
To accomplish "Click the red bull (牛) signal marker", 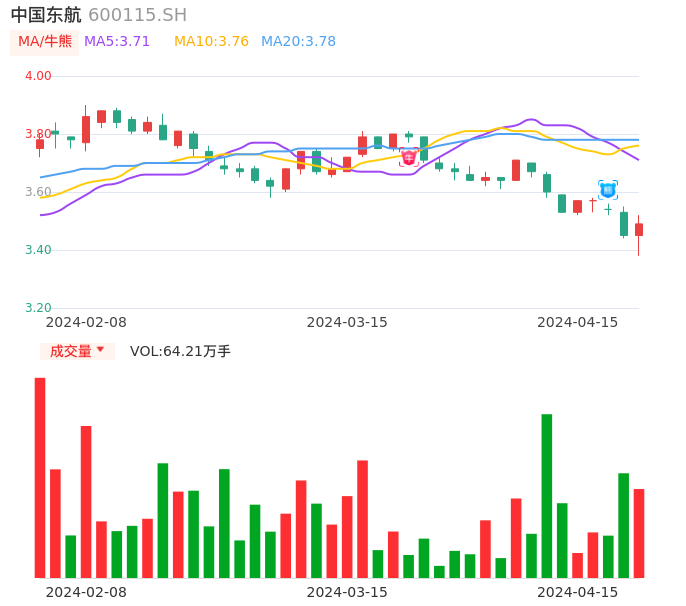I will tap(409, 157).
